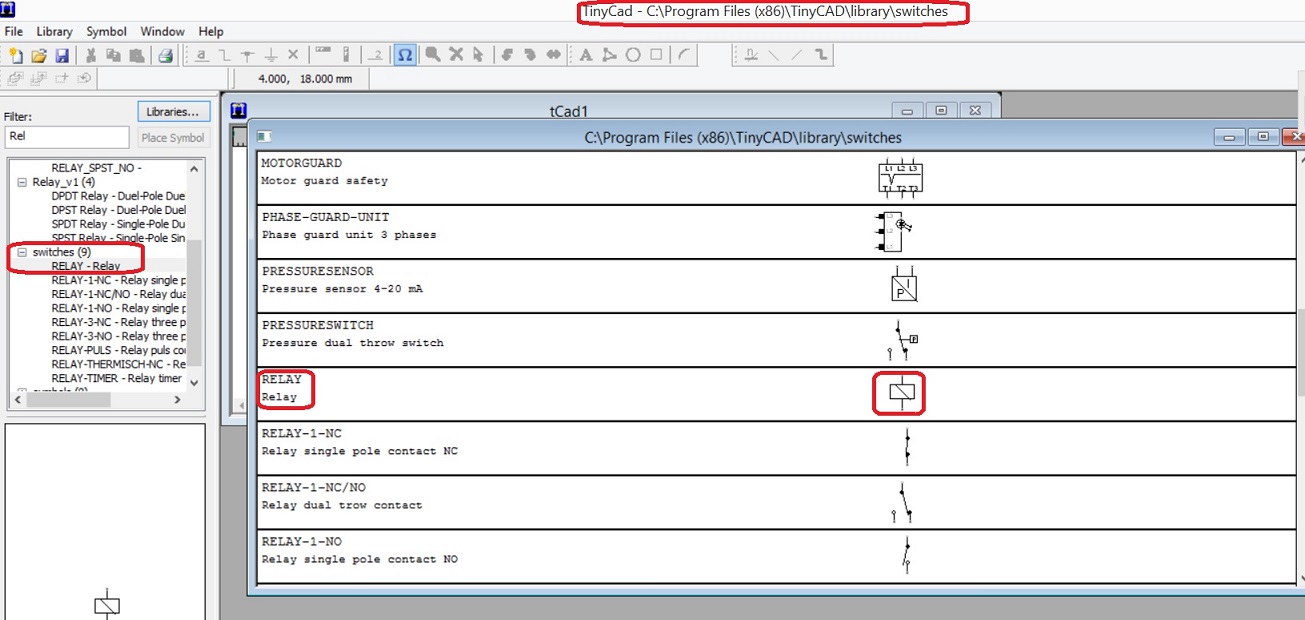Viewport: 1305px width, 620px height.
Task: Save with the floppy disk icon
Action: 61,55
